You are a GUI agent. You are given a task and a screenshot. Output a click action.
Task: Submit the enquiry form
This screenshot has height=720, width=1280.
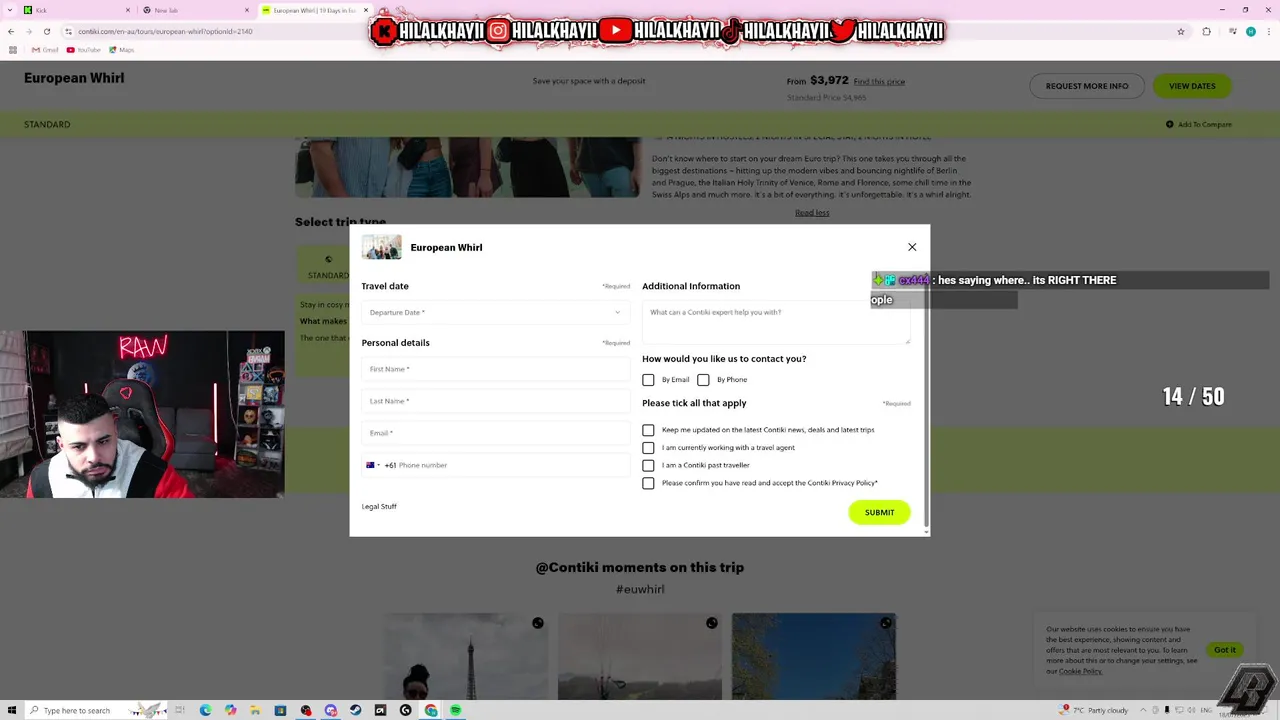[x=879, y=512]
